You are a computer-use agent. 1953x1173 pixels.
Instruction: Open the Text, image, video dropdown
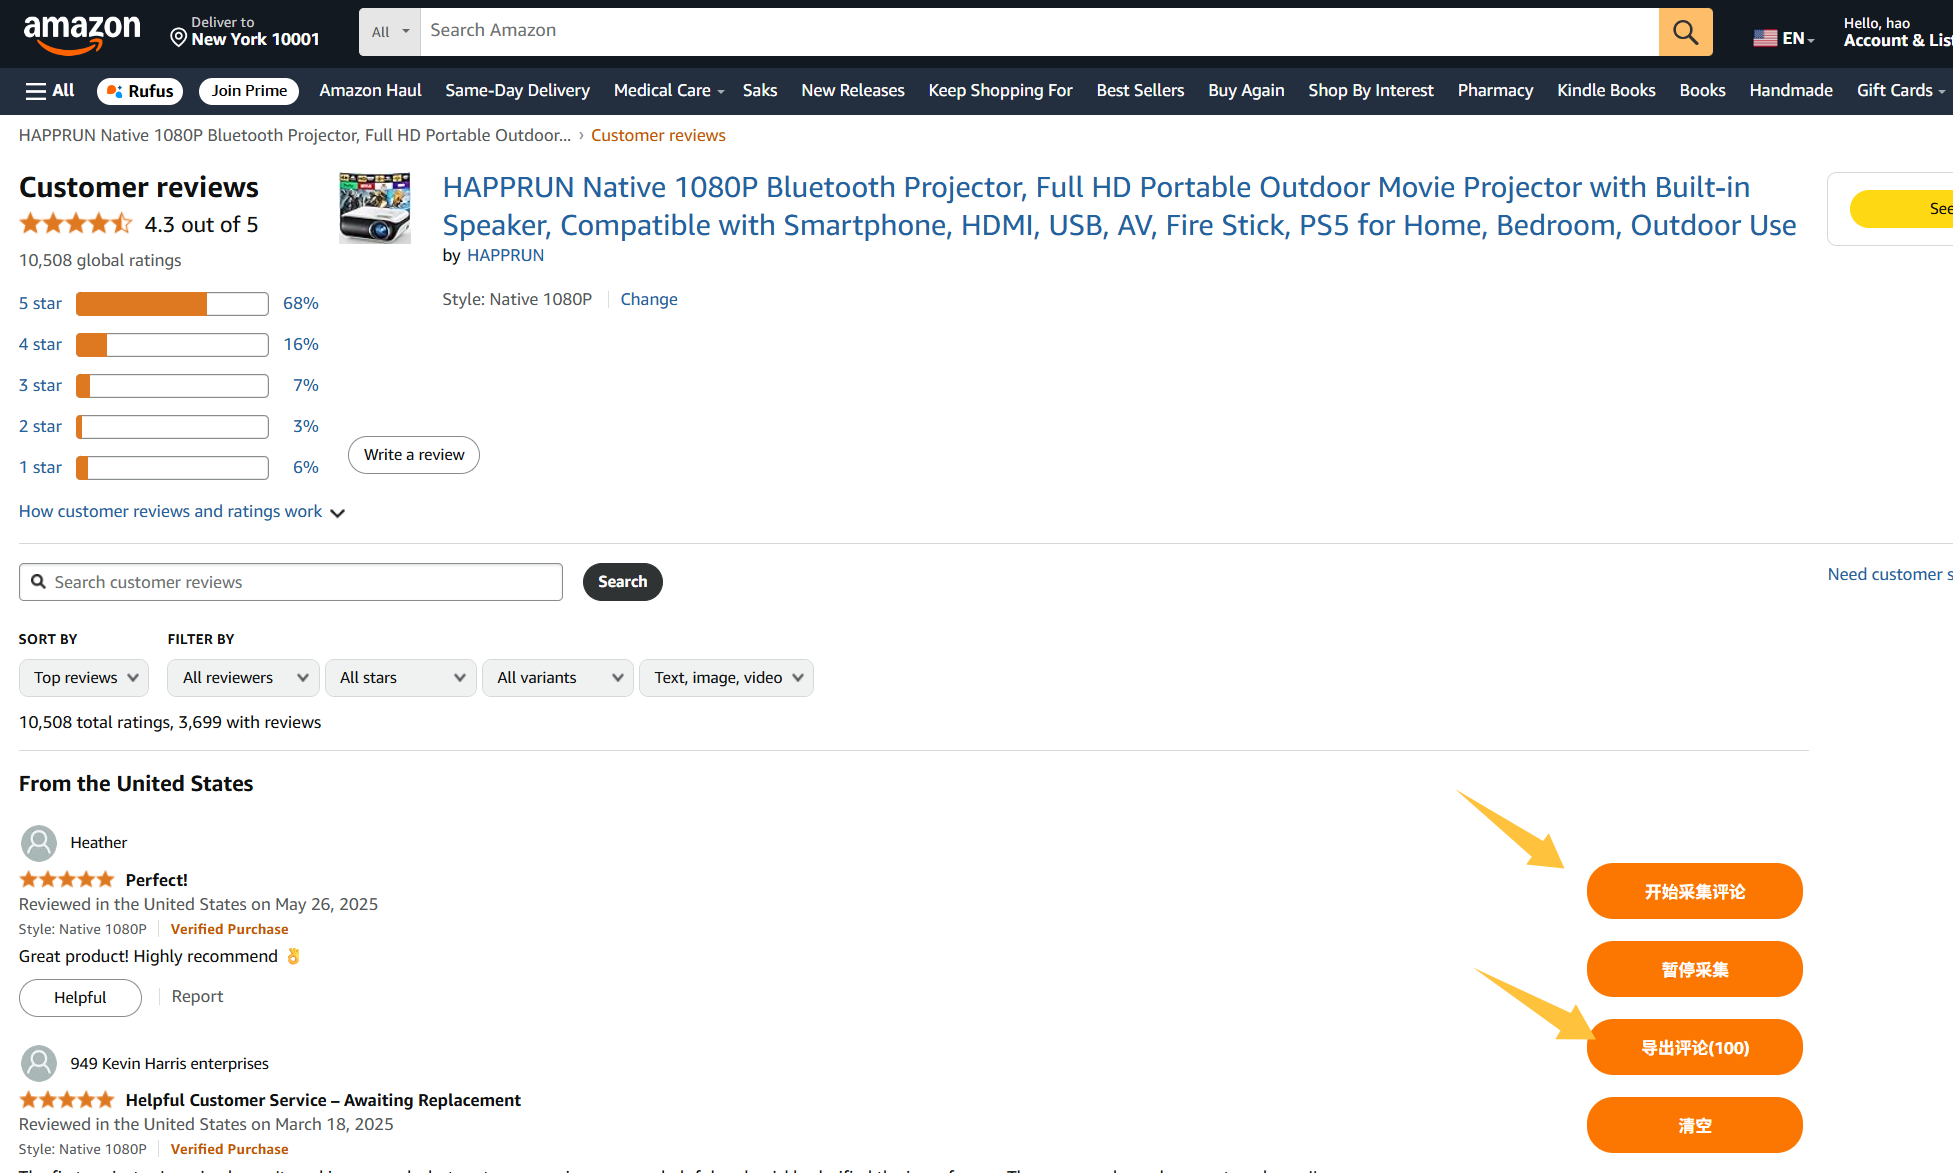726,678
